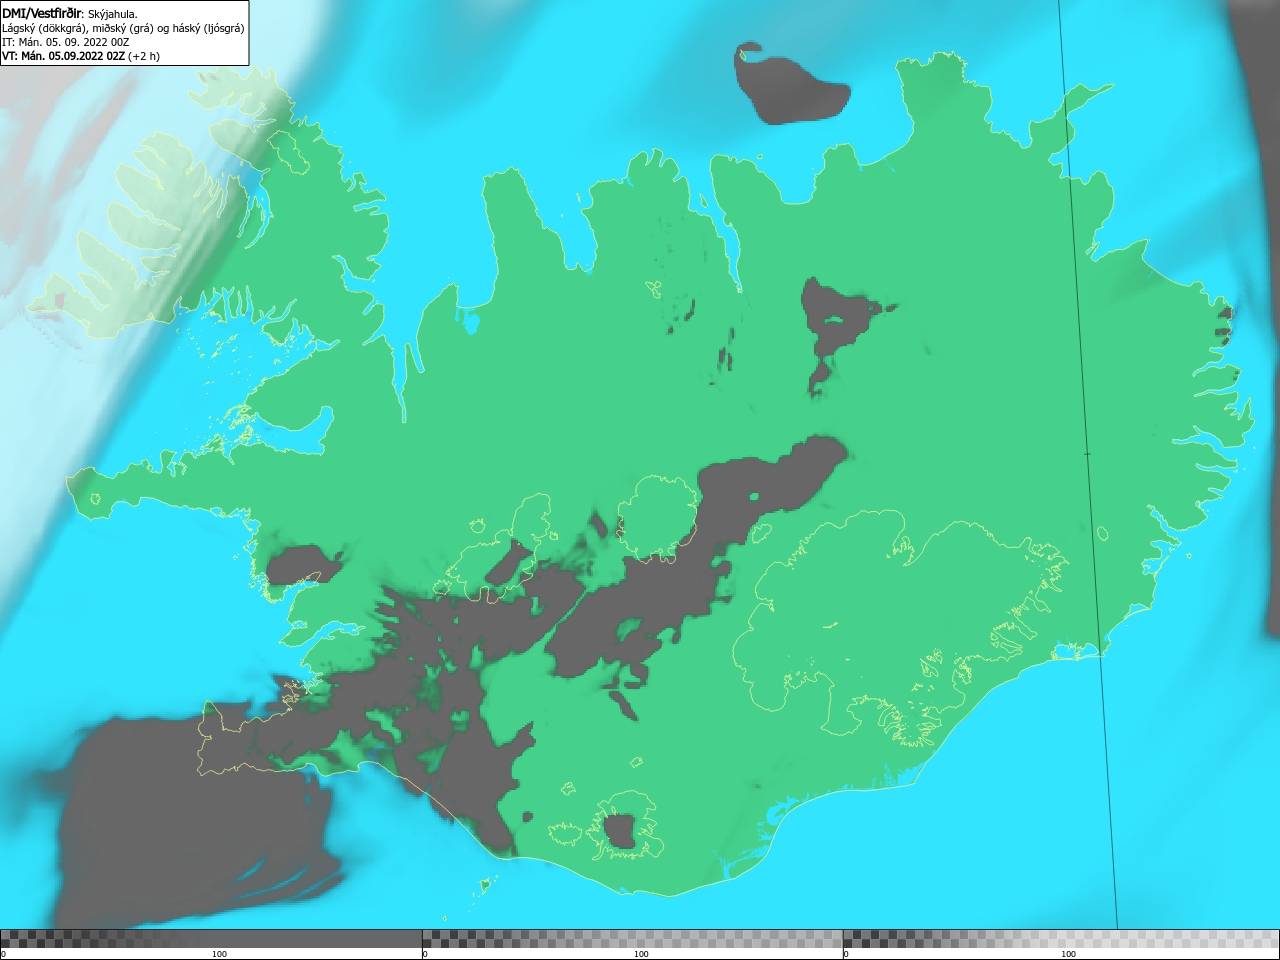Click the (+2 h) forecast offset text
The image size is (1280, 960).
[144, 56]
